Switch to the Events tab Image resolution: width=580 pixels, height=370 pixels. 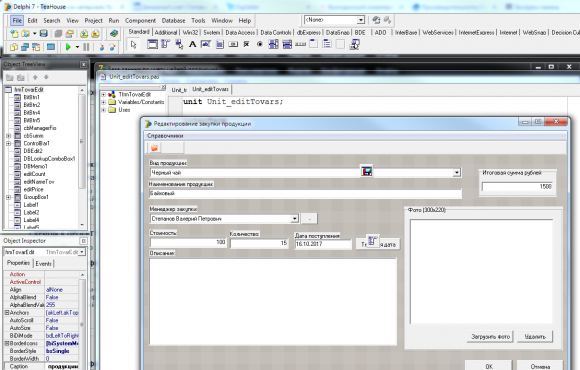tap(44, 263)
